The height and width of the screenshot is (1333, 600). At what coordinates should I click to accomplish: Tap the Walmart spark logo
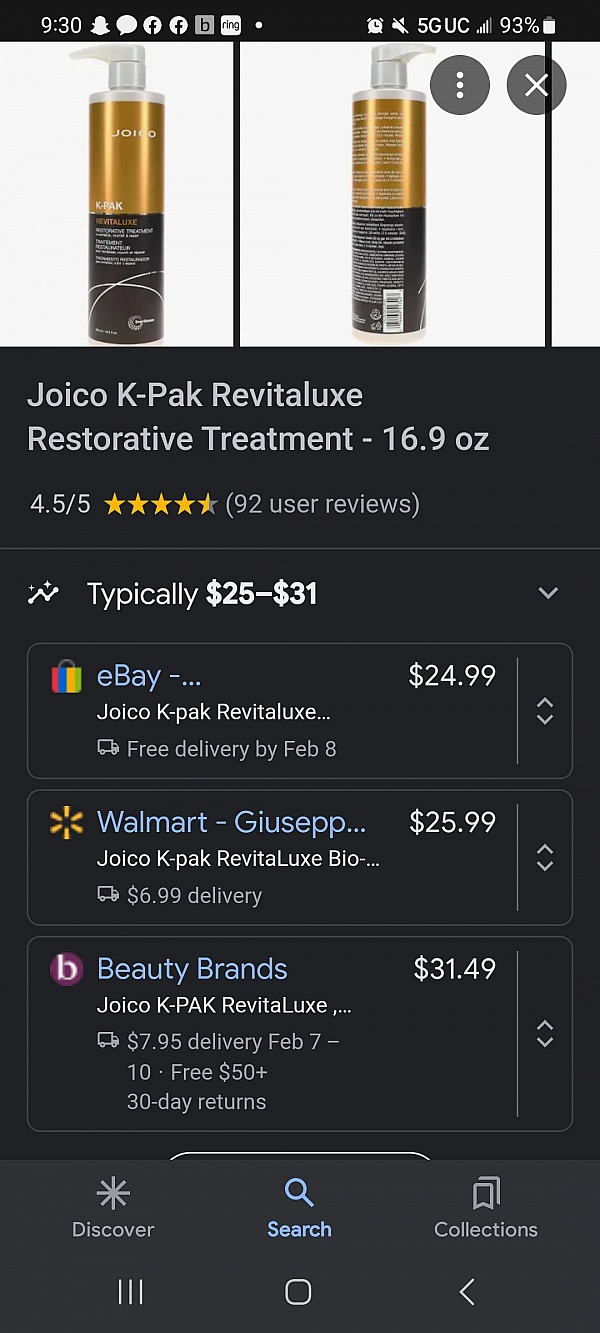[x=66, y=823]
